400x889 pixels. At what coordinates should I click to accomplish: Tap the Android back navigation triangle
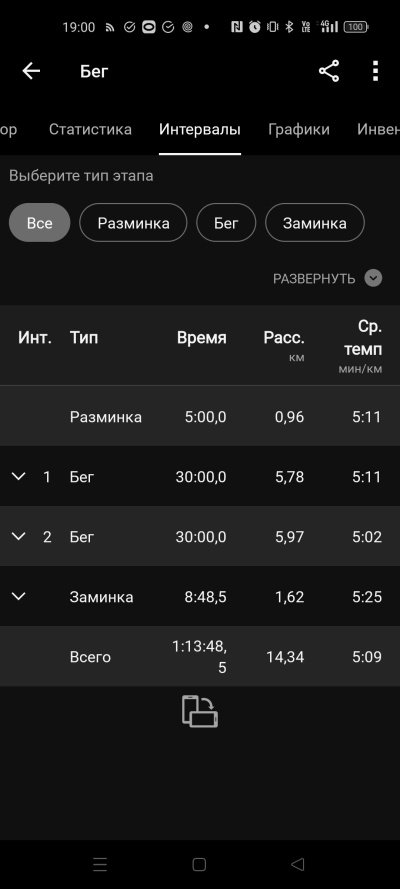pos(297,864)
